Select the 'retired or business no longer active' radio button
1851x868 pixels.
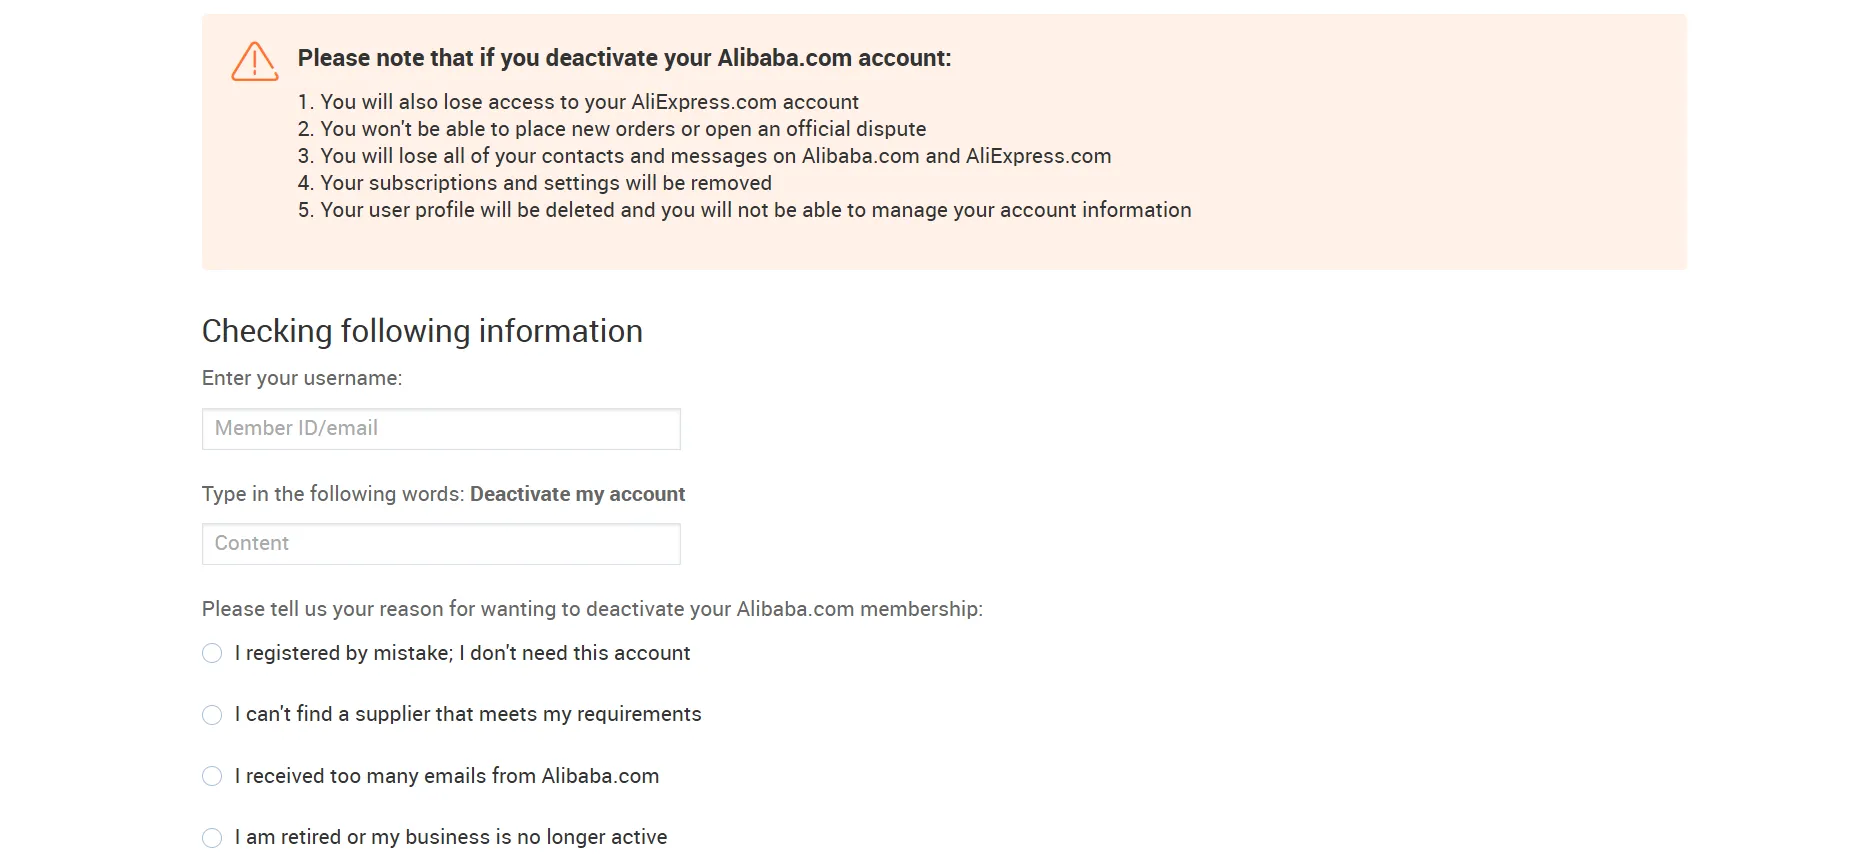[x=212, y=838]
